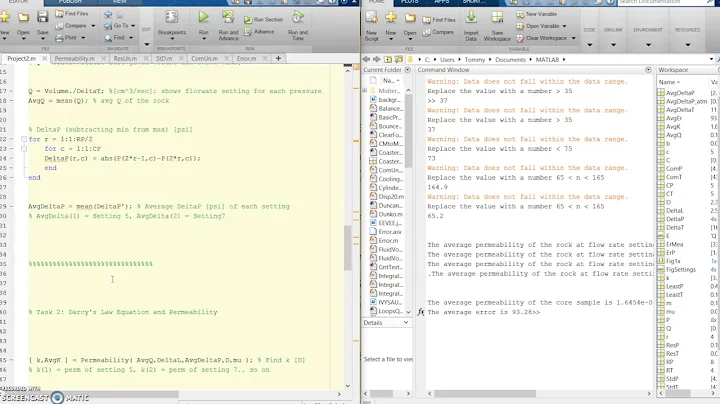Switch to the Error.m editor tab
Image resolution: width=720 pixels, height=404 pixels.
pos(246,58)
